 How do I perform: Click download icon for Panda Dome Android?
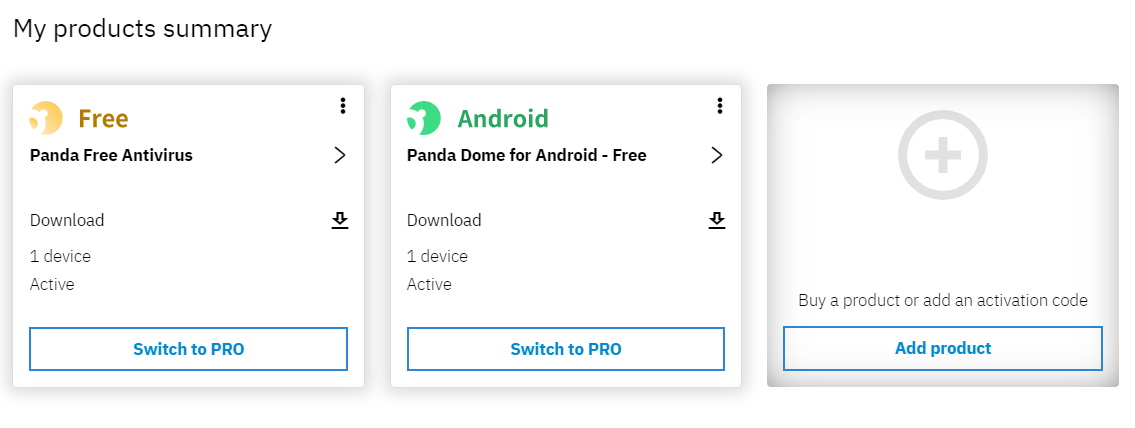[717, 220]
